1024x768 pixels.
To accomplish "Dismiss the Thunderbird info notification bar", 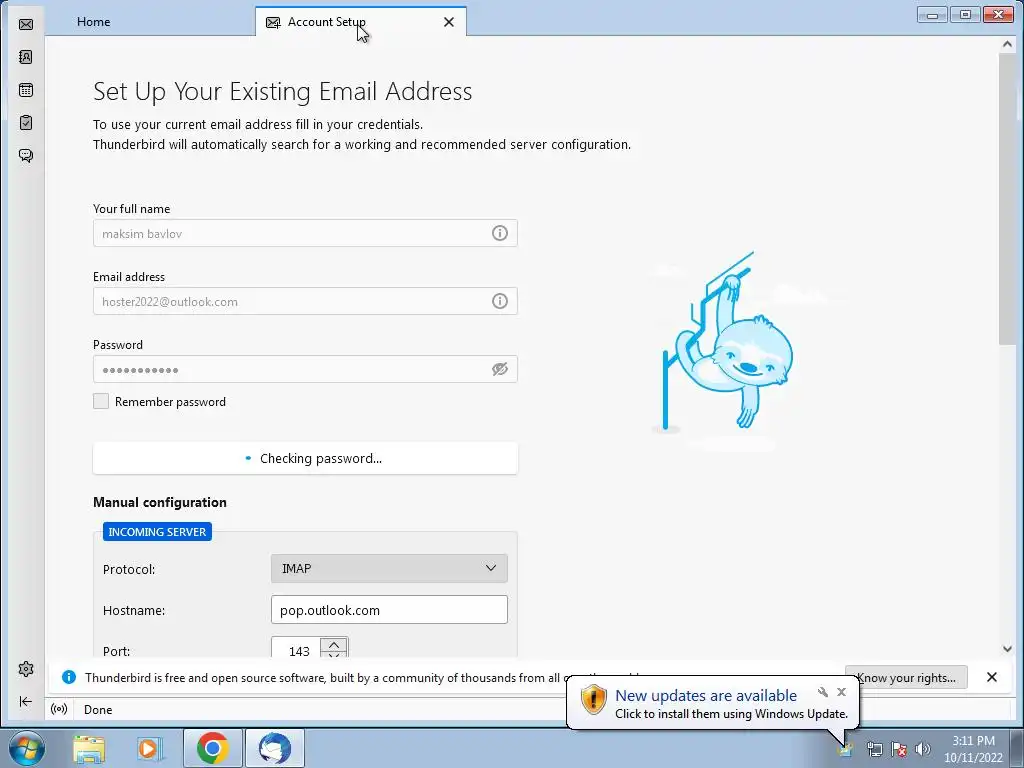I will click(x=991, y=677).
